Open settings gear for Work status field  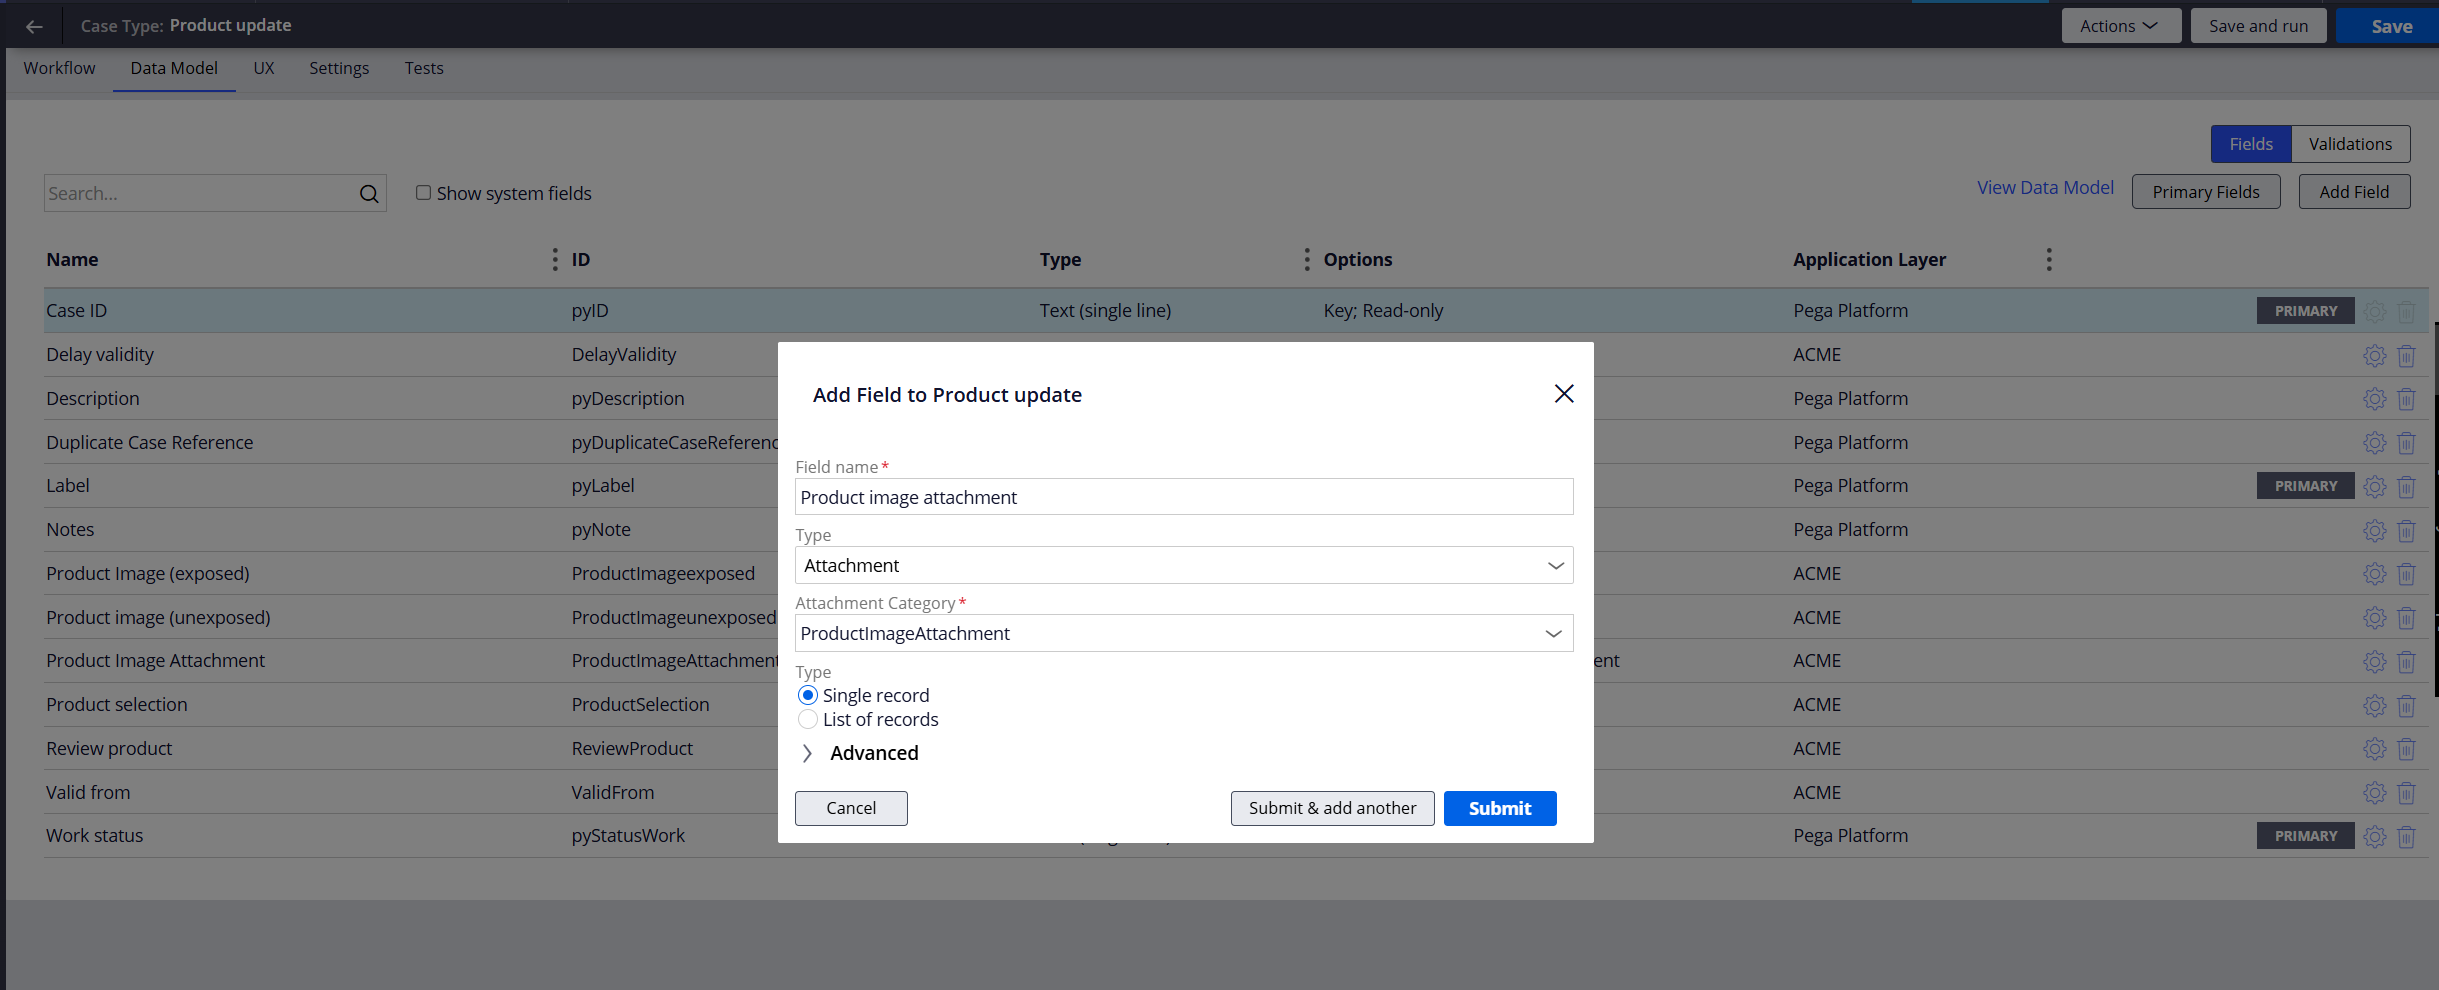click(2375, 836)
